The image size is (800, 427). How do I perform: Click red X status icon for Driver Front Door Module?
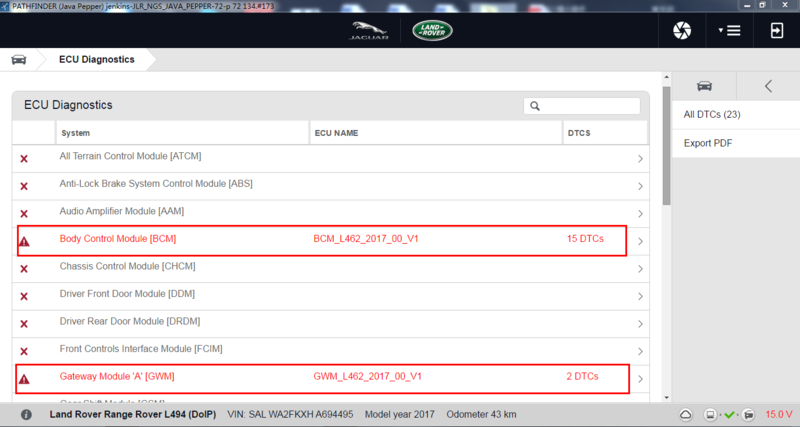point(24,296)
